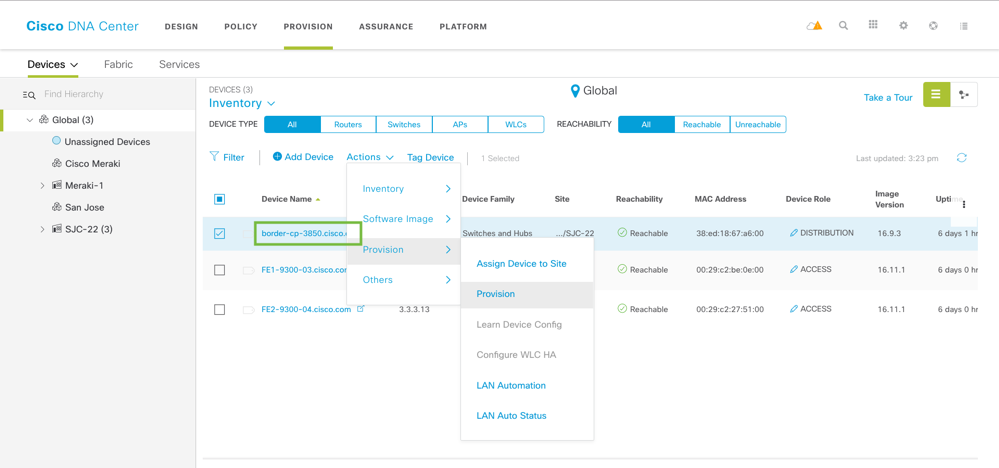
Task: Open FE2-9300-04 external launch icon
Action: (x=361, y=309)
